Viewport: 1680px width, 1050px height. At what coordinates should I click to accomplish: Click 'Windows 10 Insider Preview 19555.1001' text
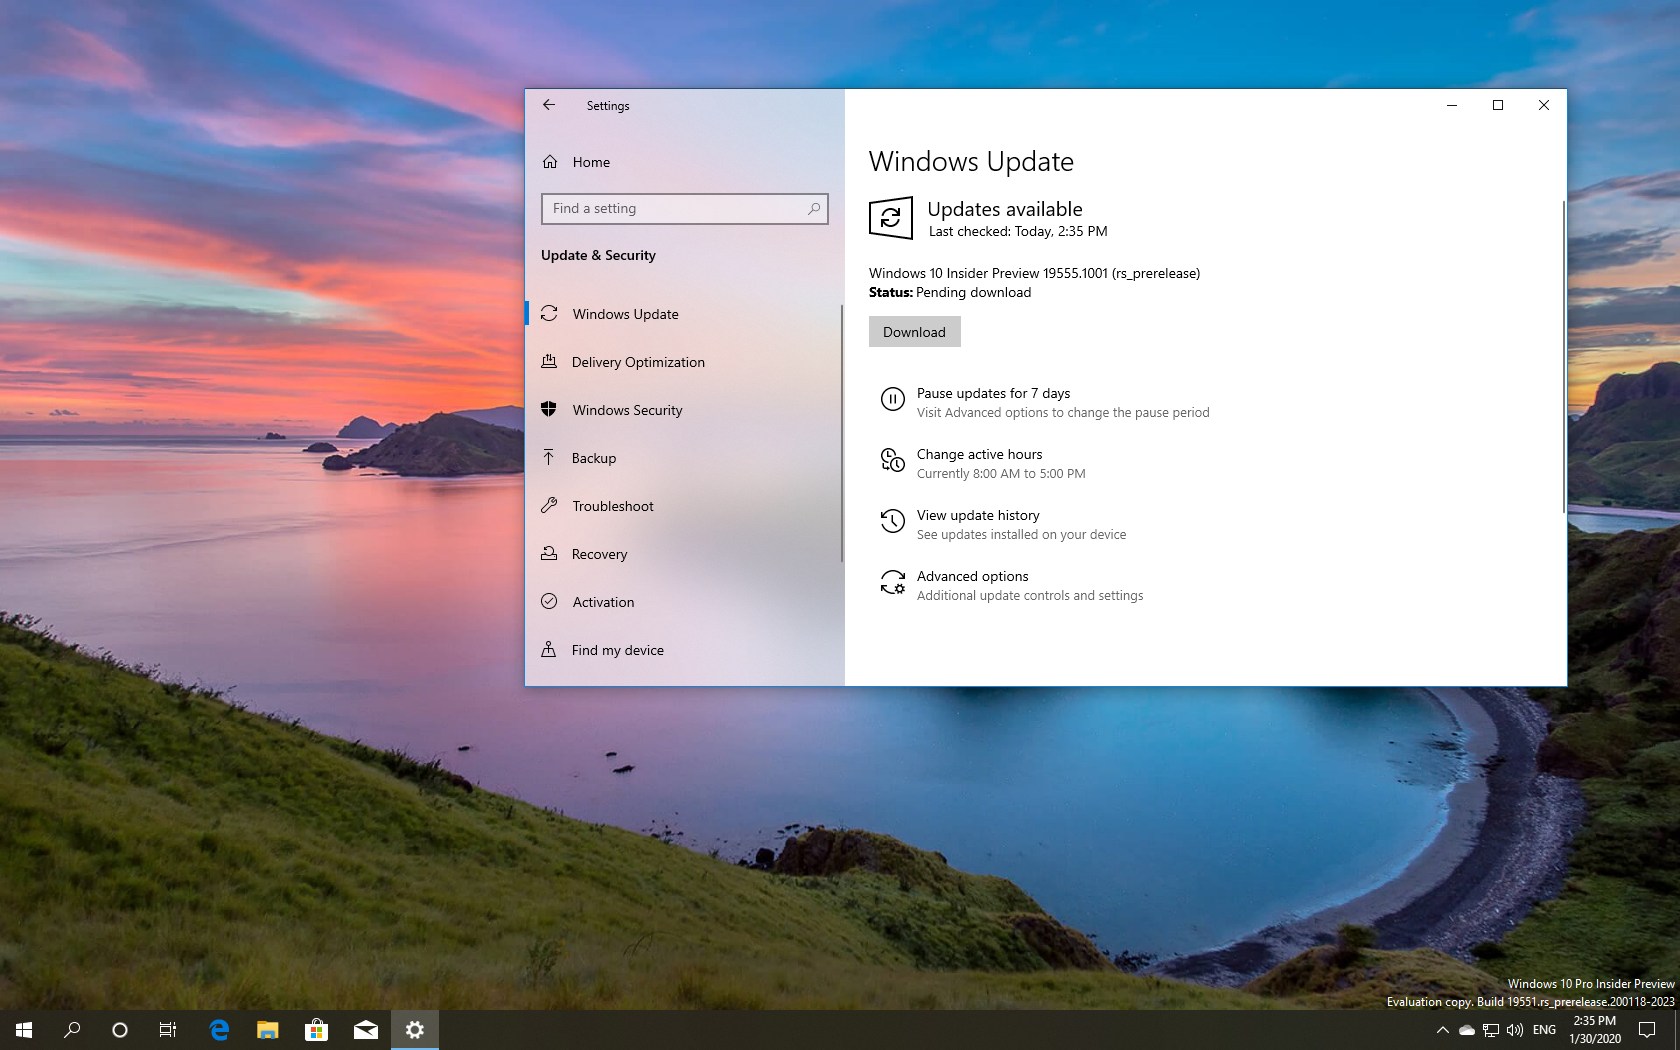(x=988, y=273)
